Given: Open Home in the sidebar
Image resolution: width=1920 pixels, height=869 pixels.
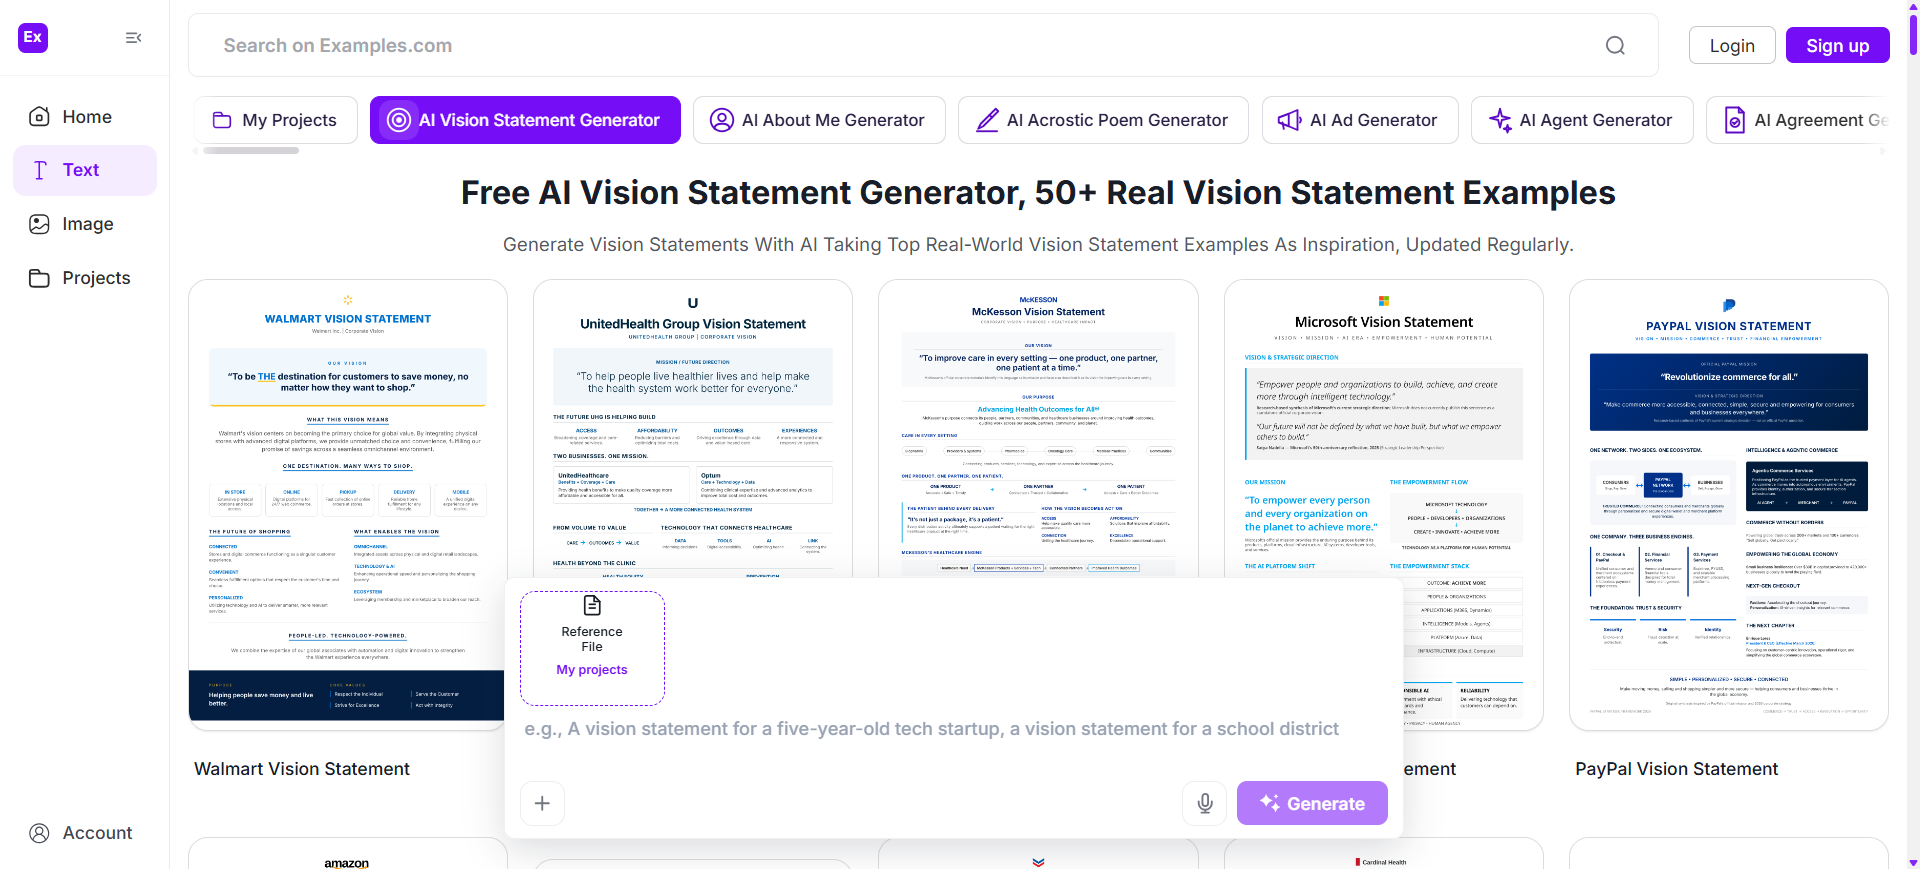Looking at the screenshot, I should click(x=85, y=117).
